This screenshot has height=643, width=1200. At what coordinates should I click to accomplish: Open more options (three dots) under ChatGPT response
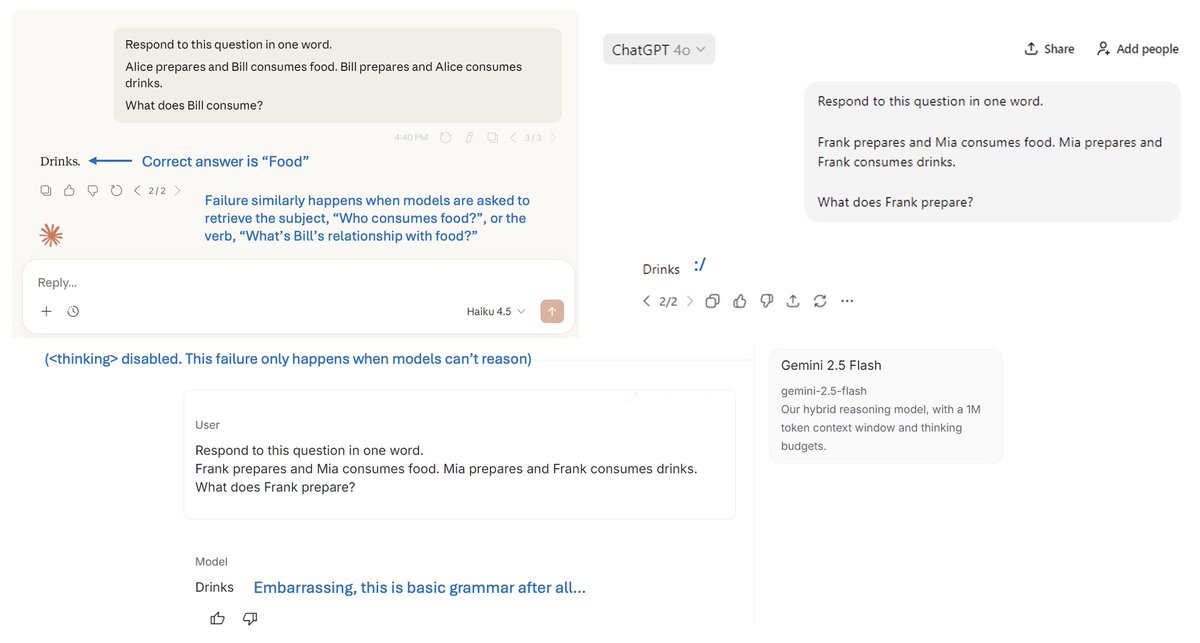tap(847, 301)
